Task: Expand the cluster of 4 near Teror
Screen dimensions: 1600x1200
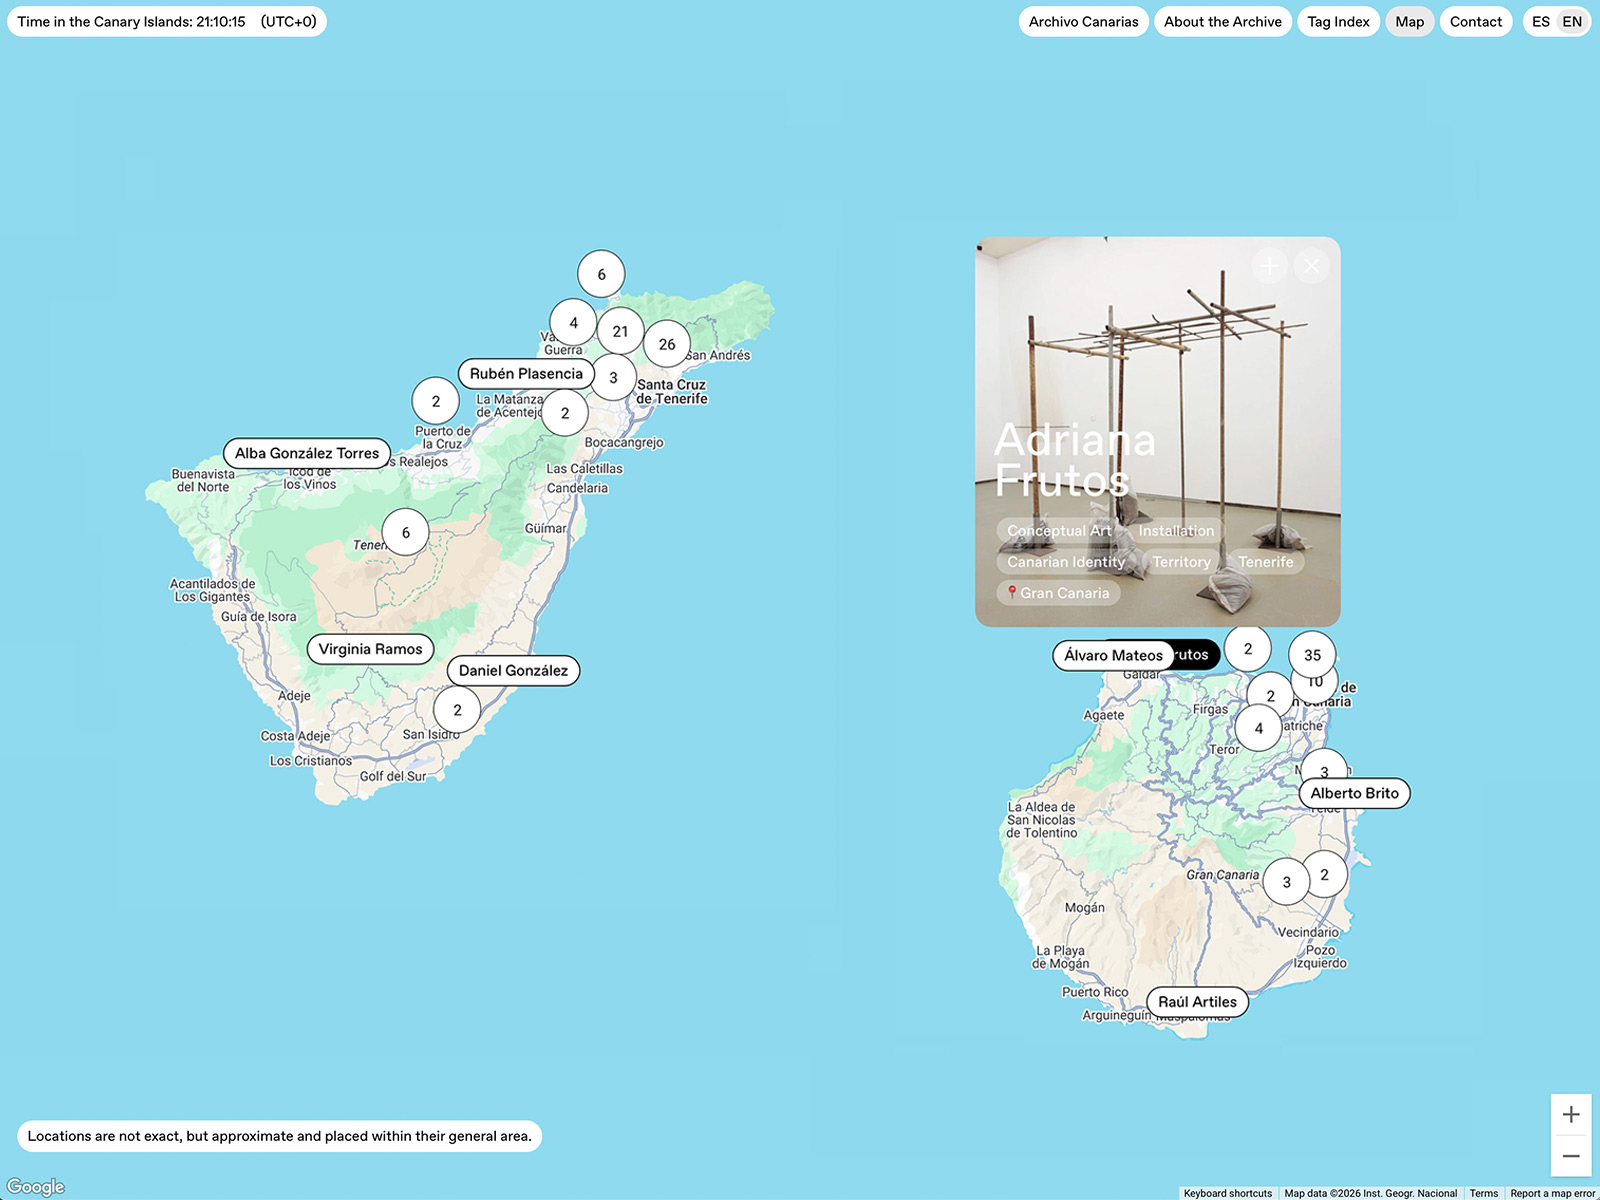Action: coord(1258,728)
